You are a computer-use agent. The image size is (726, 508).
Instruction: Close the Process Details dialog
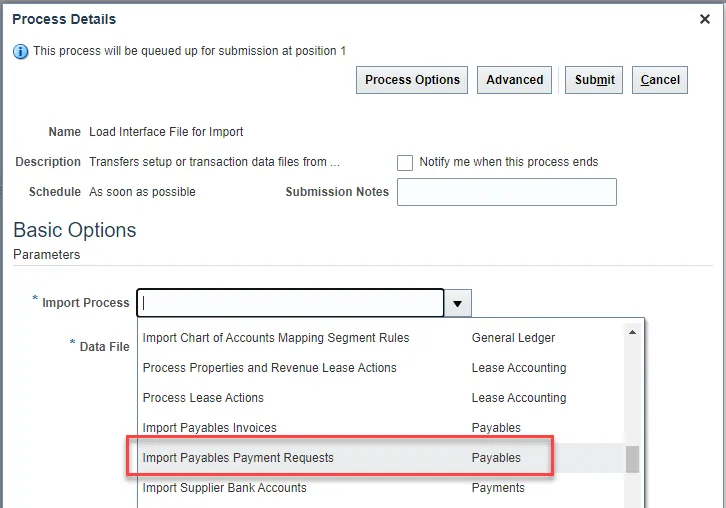point(705,19)
